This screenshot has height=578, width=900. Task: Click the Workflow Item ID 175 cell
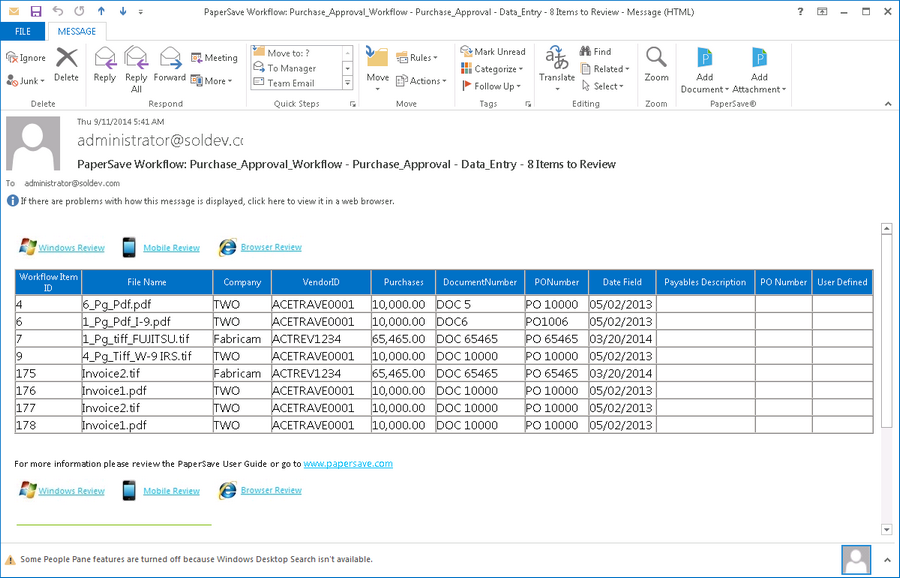point(48,373)
